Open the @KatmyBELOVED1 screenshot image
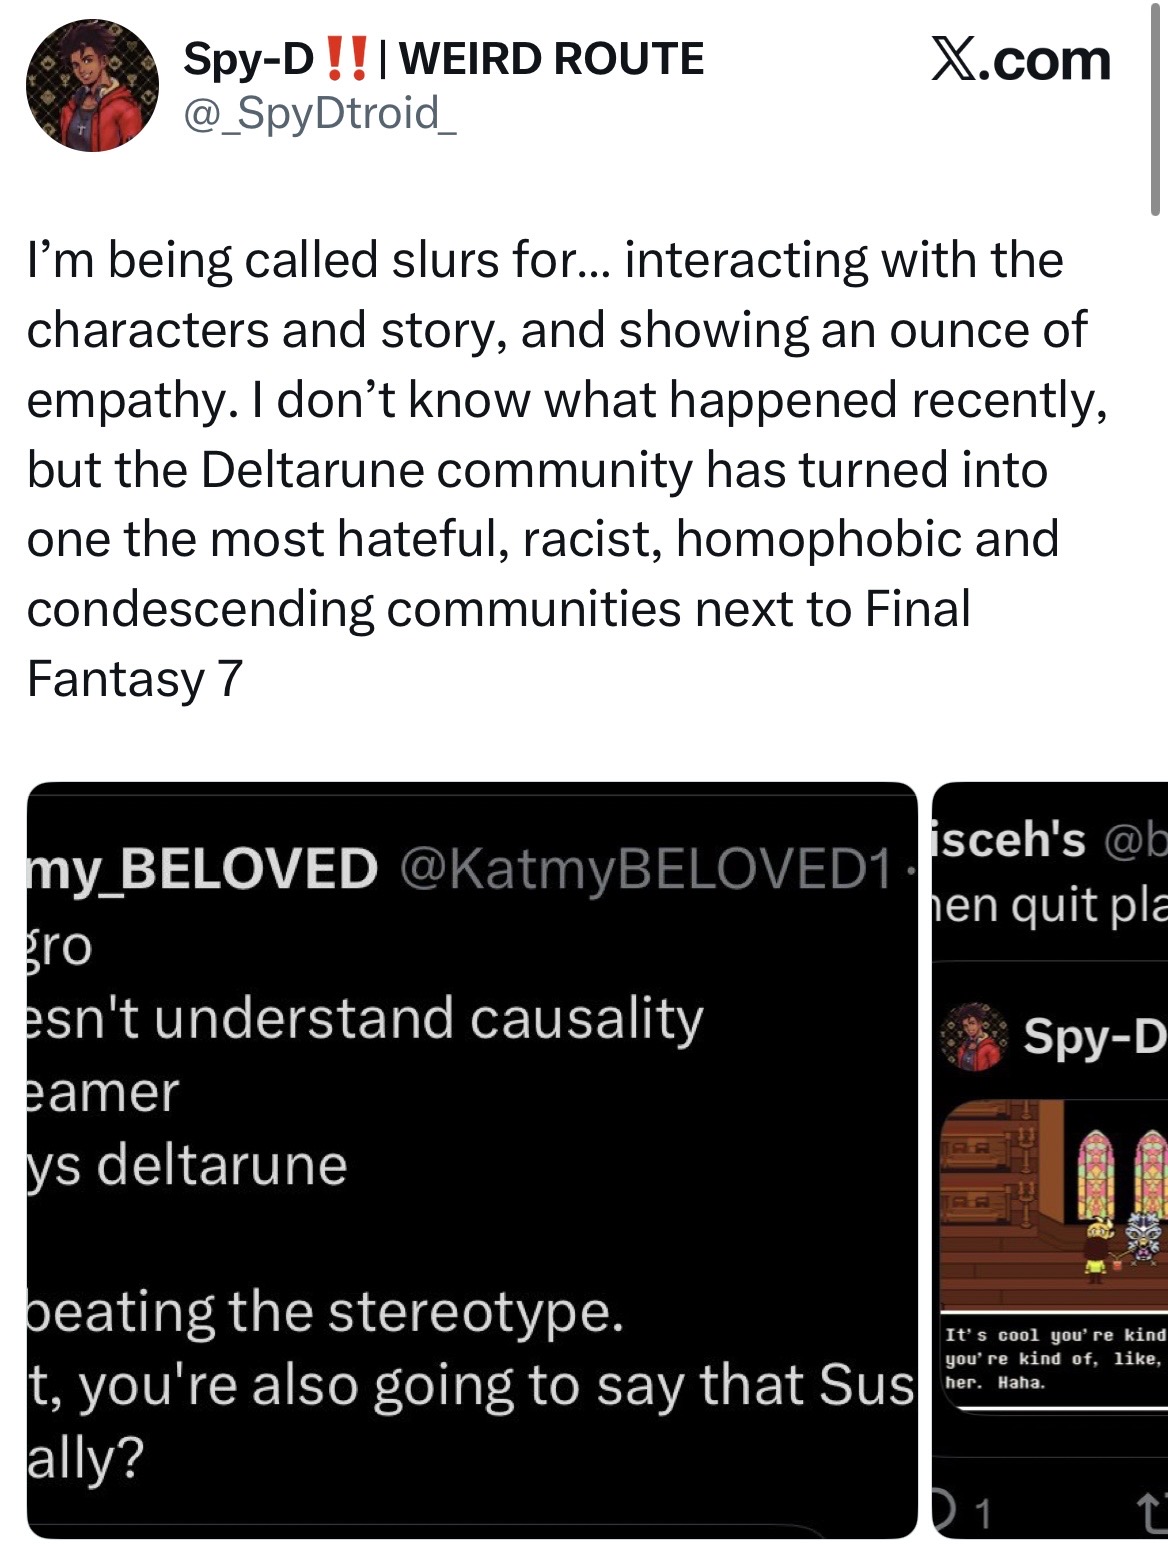The image size is (1168, 1559). [x=472, y=1161]
